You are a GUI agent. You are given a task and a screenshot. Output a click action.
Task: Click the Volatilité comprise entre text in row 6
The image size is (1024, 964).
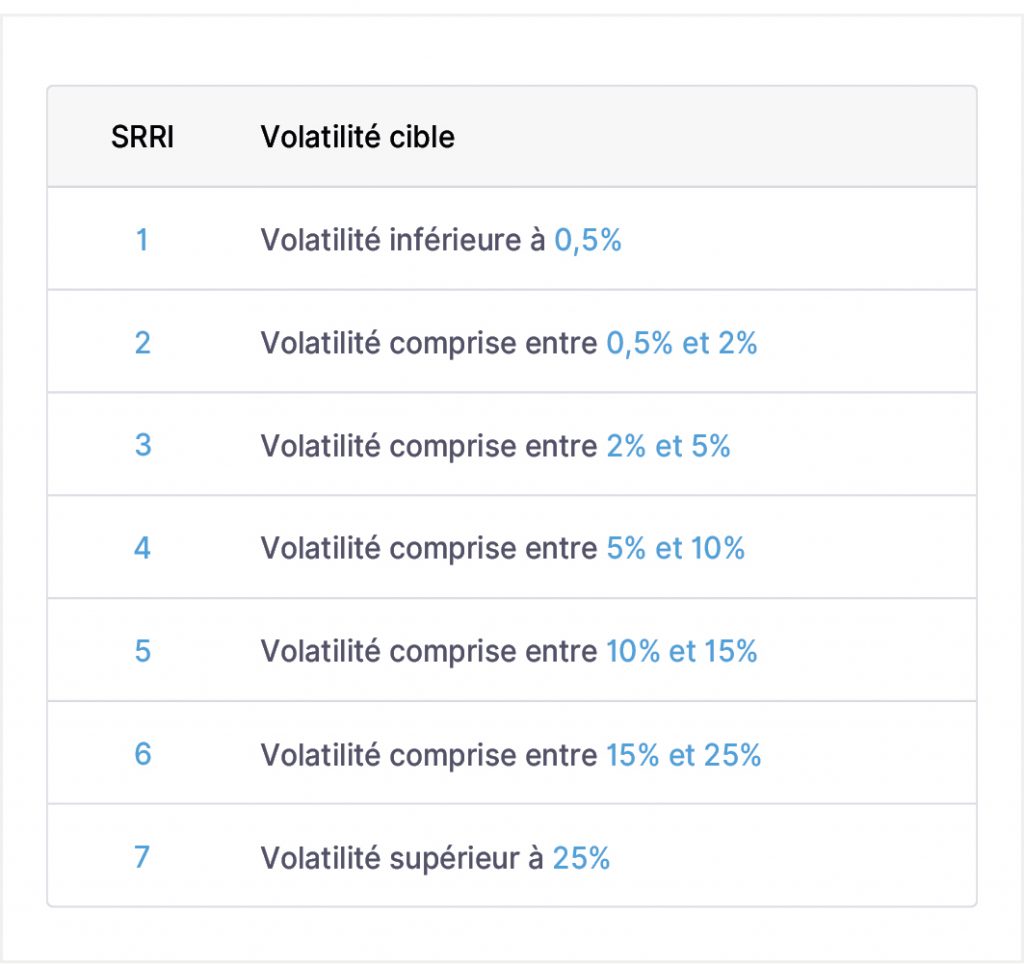pyautogui.click(x=429, y=755)
